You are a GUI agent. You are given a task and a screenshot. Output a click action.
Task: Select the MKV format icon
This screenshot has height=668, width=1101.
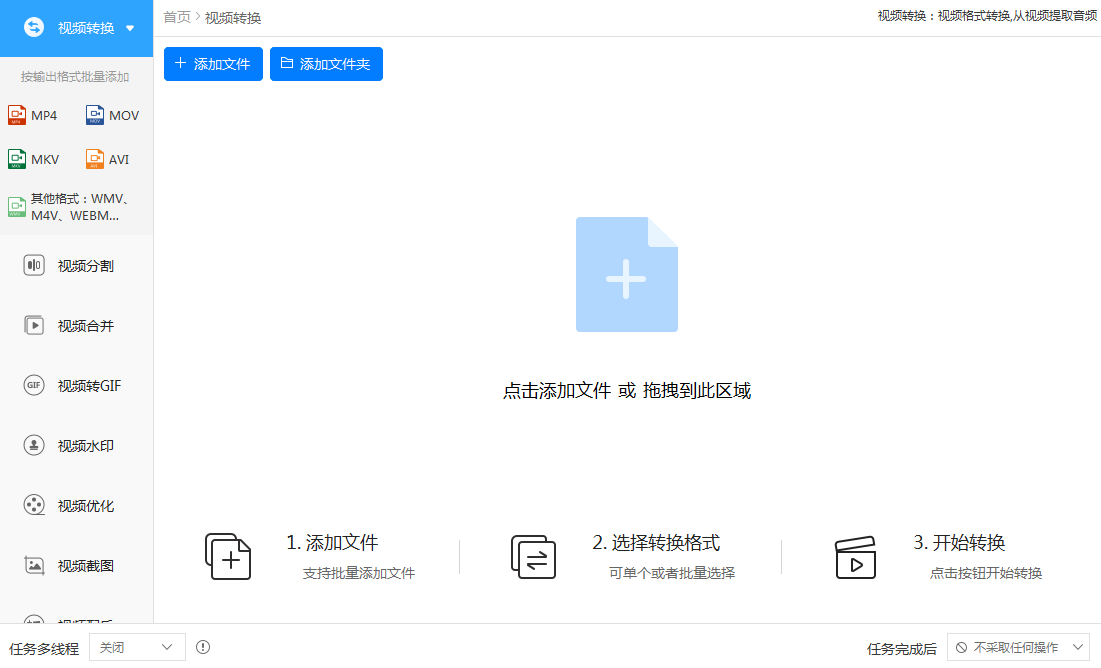17,159
